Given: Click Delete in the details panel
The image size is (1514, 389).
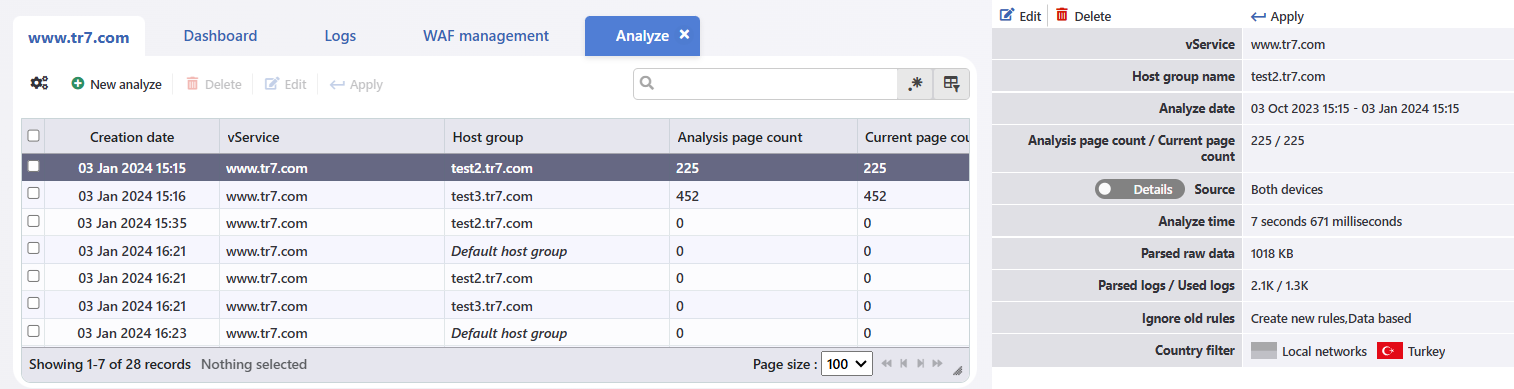Looking at the screenshot, I should [x=1083, y=16].
